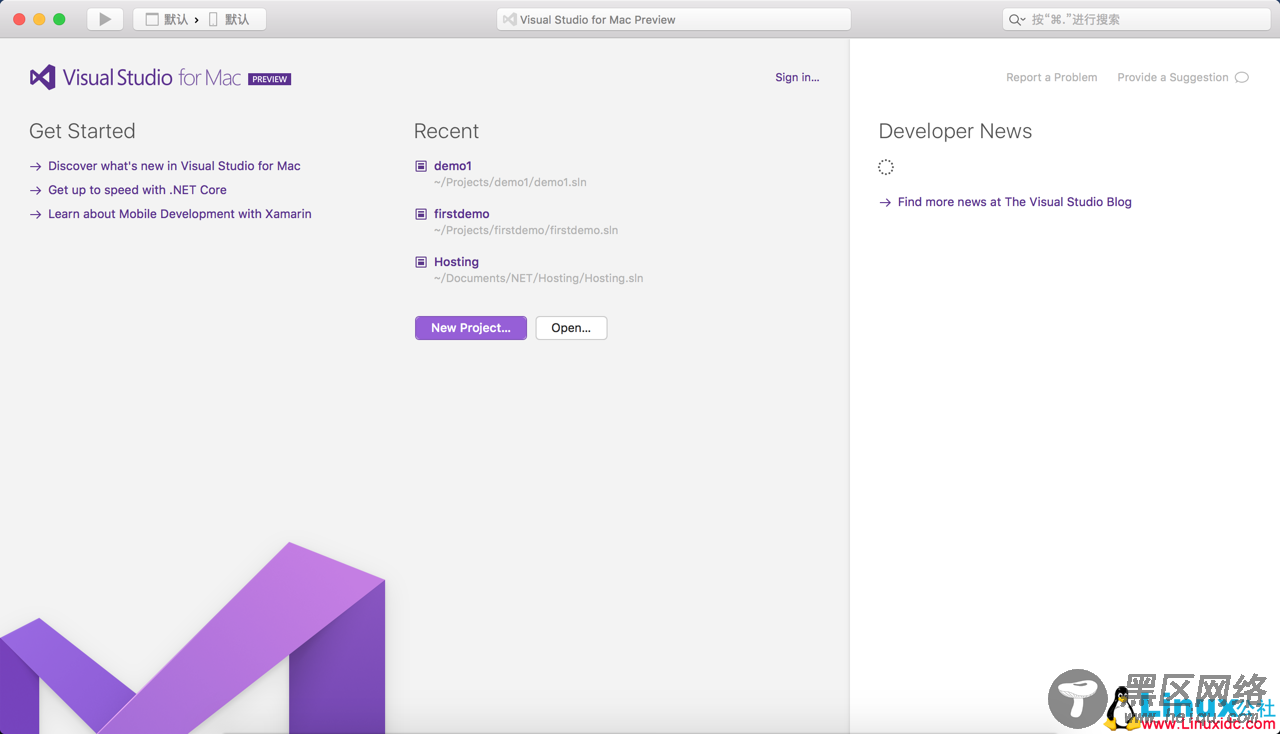This screenshot has height=734, width=1280.
Task: Open the recent Hosting solution
Action: (456, 262)
